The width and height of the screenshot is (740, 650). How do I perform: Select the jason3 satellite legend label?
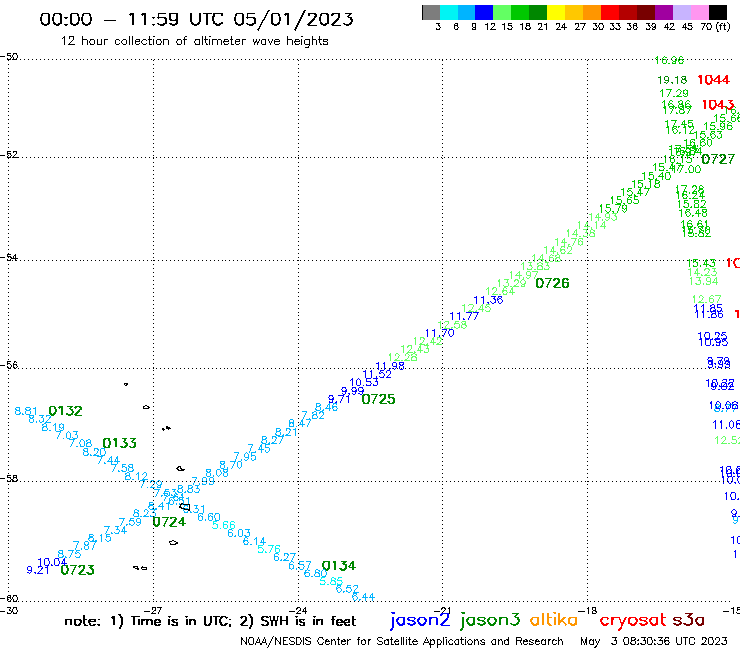(x=490, y=620)
